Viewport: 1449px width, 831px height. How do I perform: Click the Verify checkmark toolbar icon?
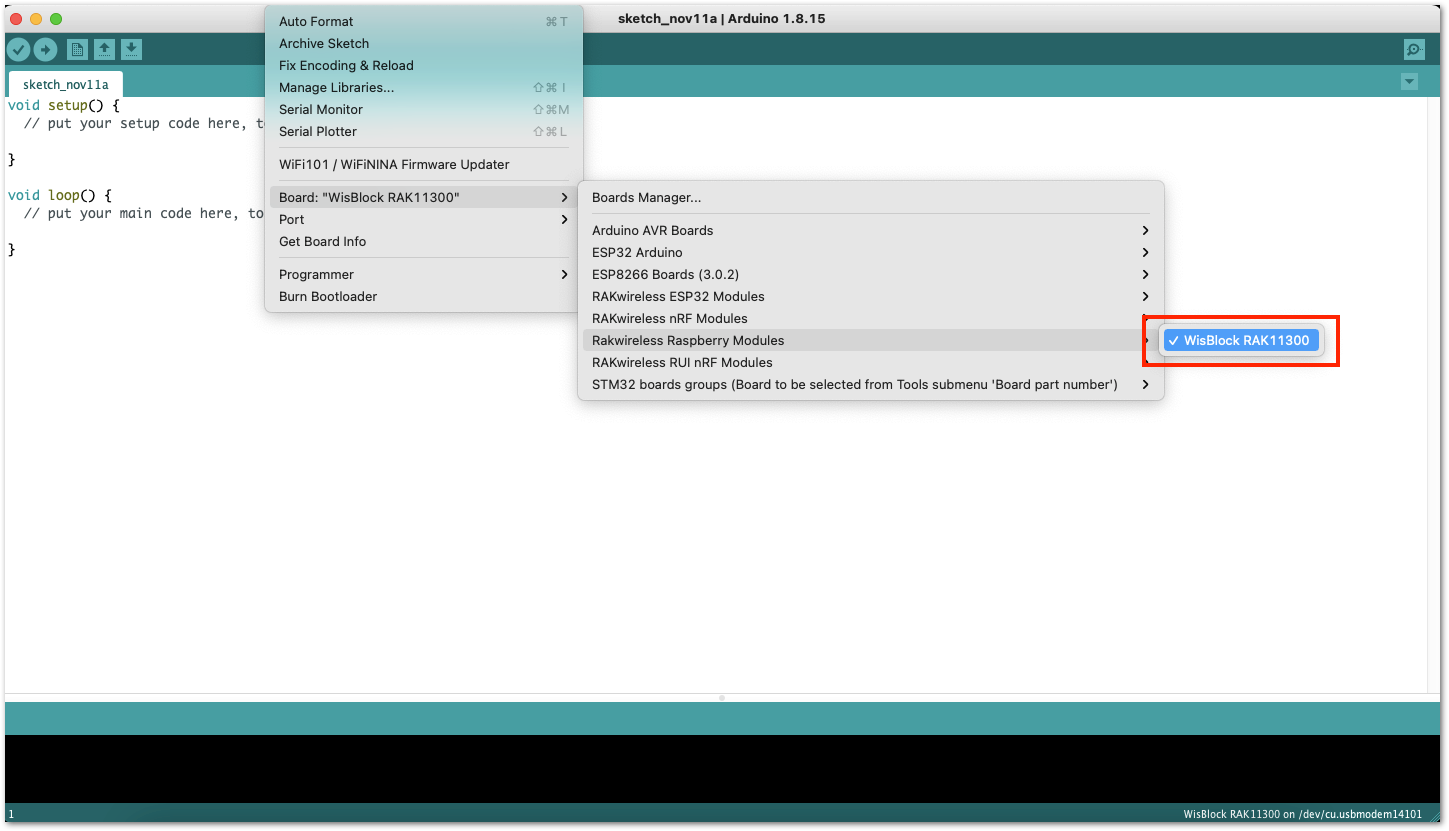pos(18,49)
